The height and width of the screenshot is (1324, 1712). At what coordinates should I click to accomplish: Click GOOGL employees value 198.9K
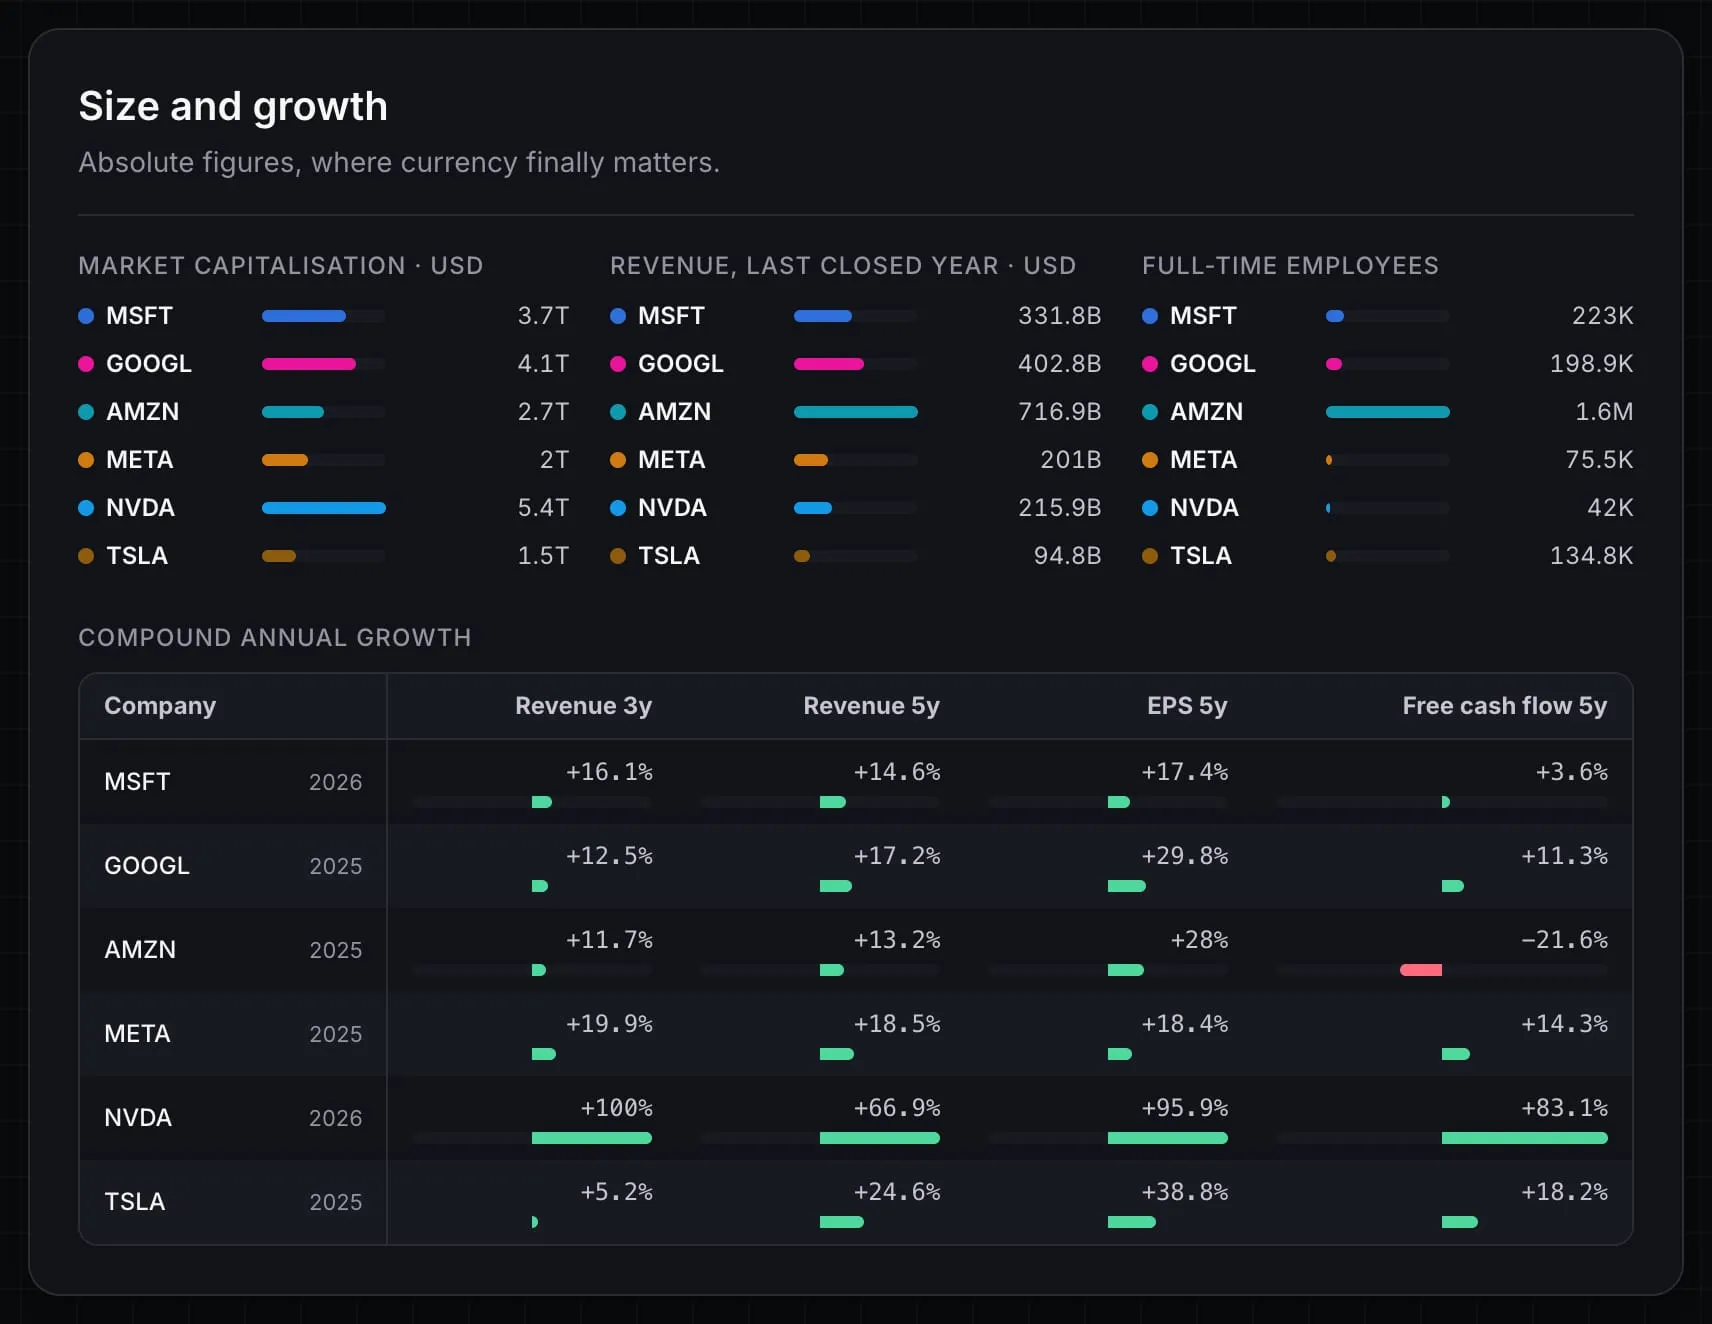click(1592, 364)
